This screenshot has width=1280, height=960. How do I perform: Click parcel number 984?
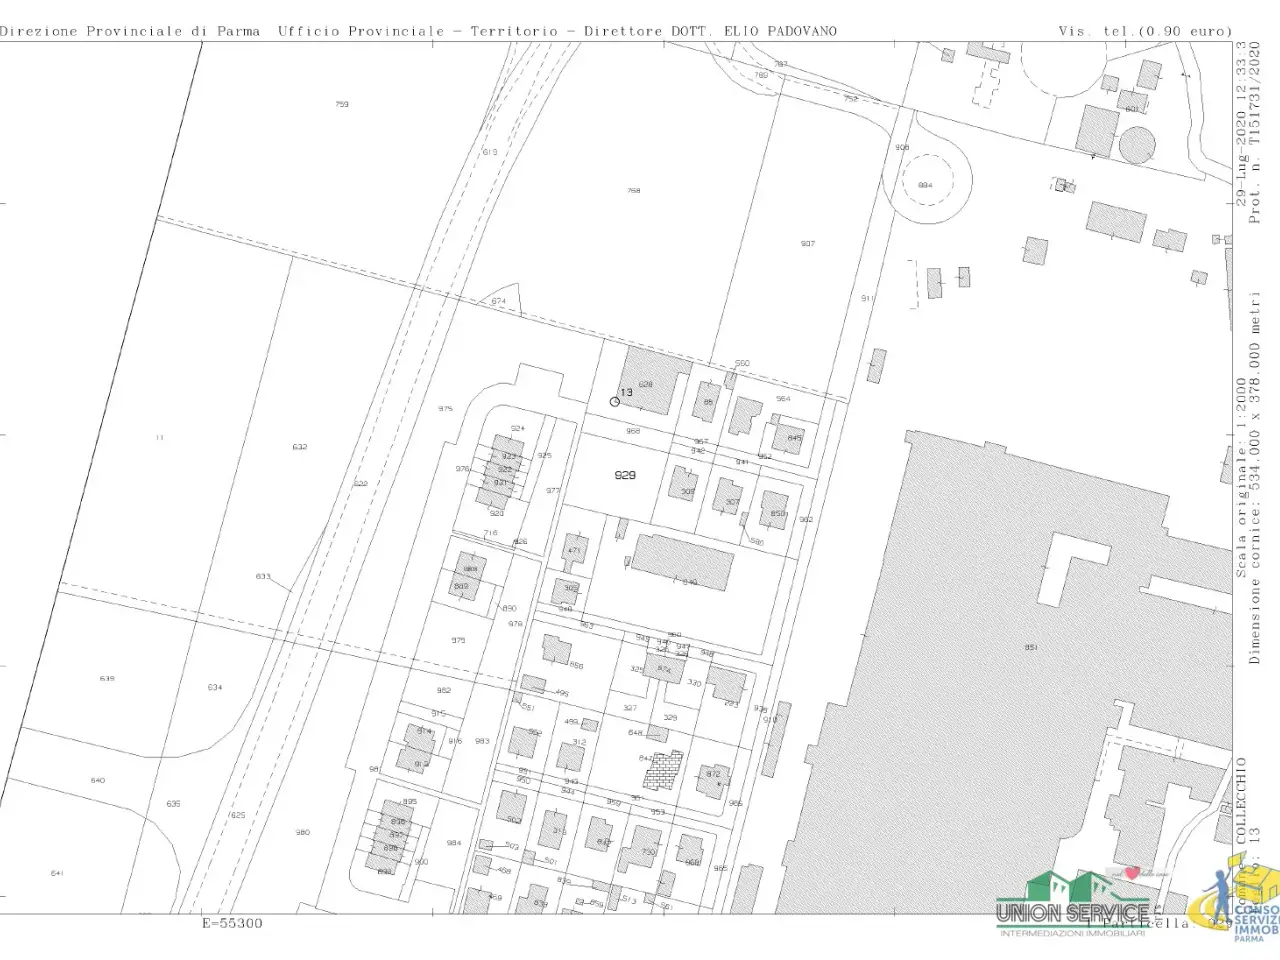pyautogui.click(x=454, y=843)
